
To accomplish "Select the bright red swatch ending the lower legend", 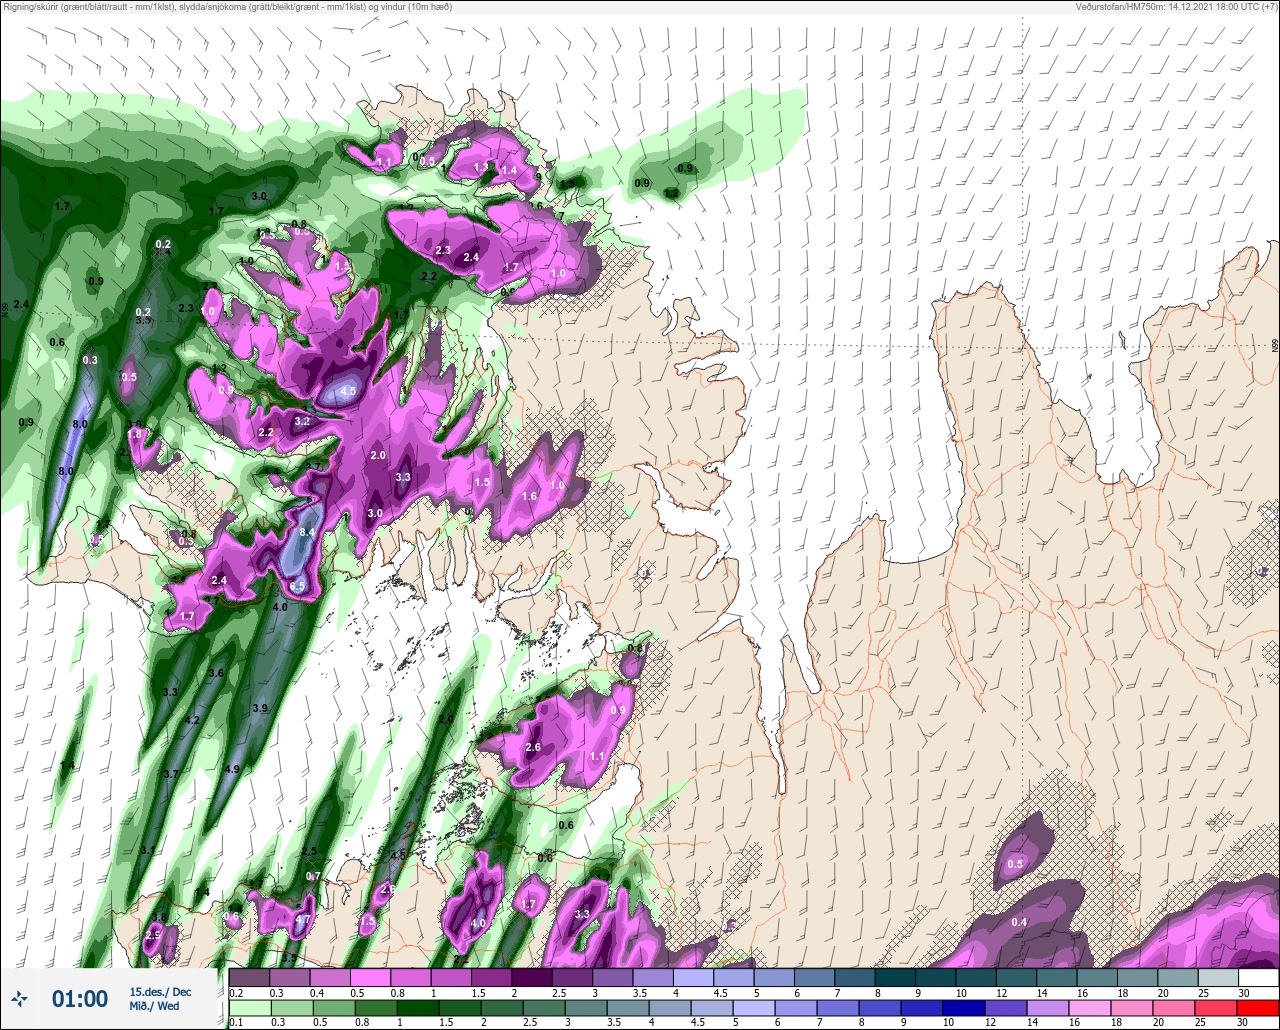I will coord(1258,1007).
